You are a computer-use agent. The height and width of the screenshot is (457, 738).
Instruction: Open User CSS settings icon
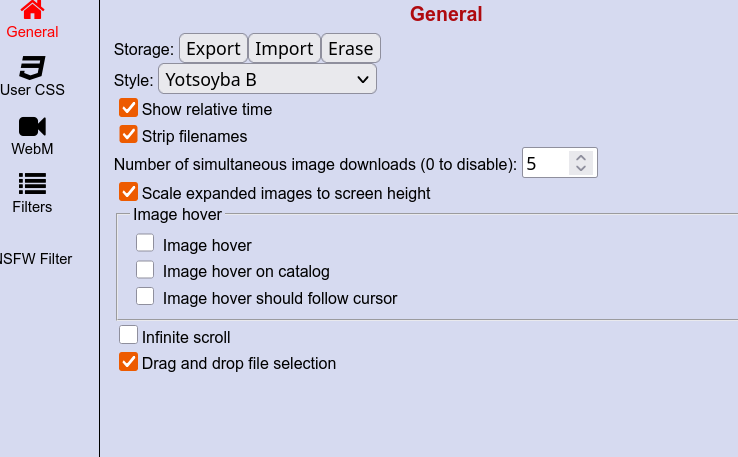[32, 69]
